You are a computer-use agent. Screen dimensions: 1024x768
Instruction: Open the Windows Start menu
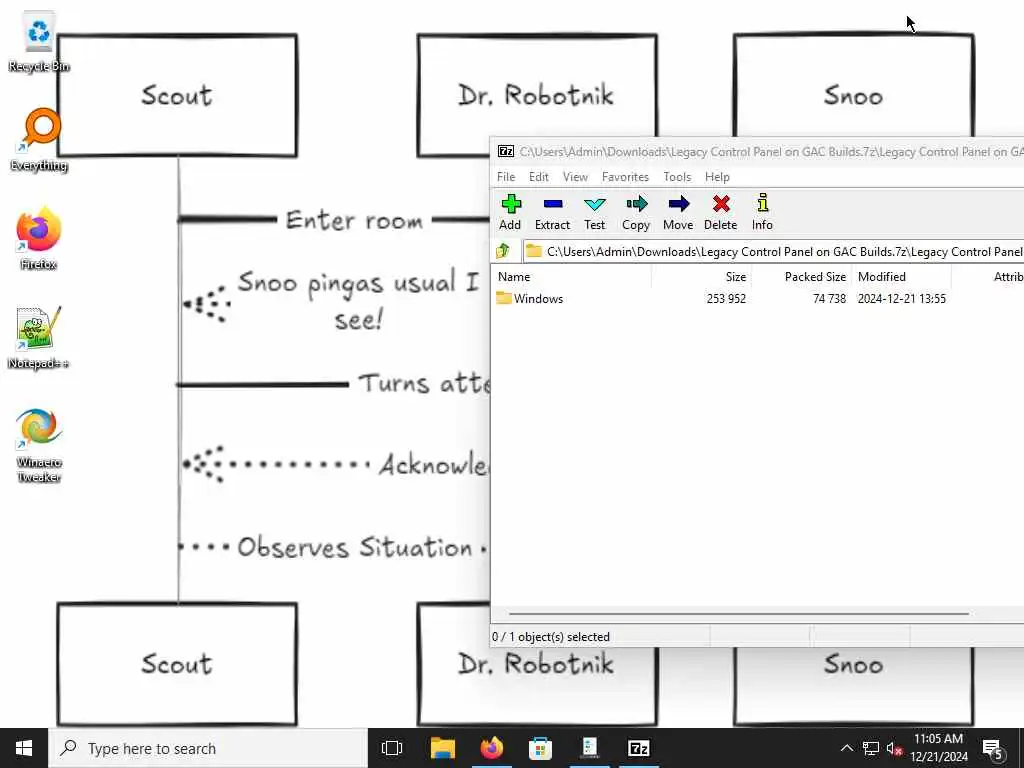click(24, 748)
